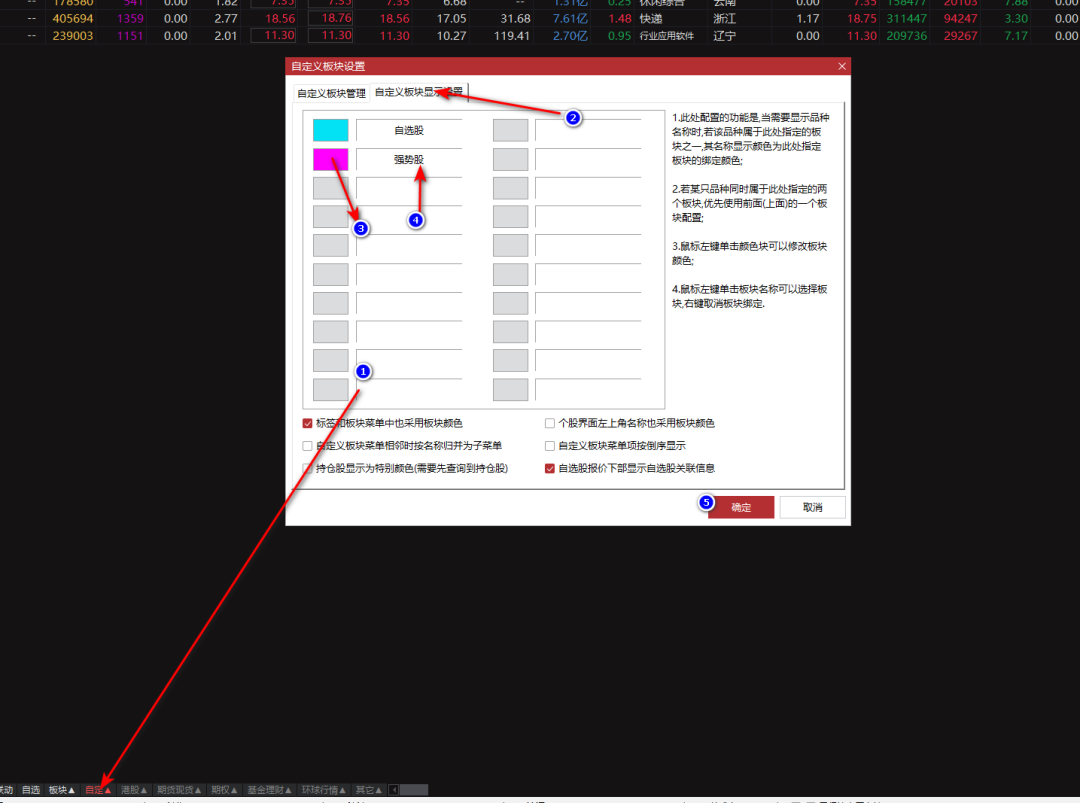The width and height of the screenshot is (1080, 803).
Task: Change the magenta color block for 强势股
Action: (x=330, y=159)
